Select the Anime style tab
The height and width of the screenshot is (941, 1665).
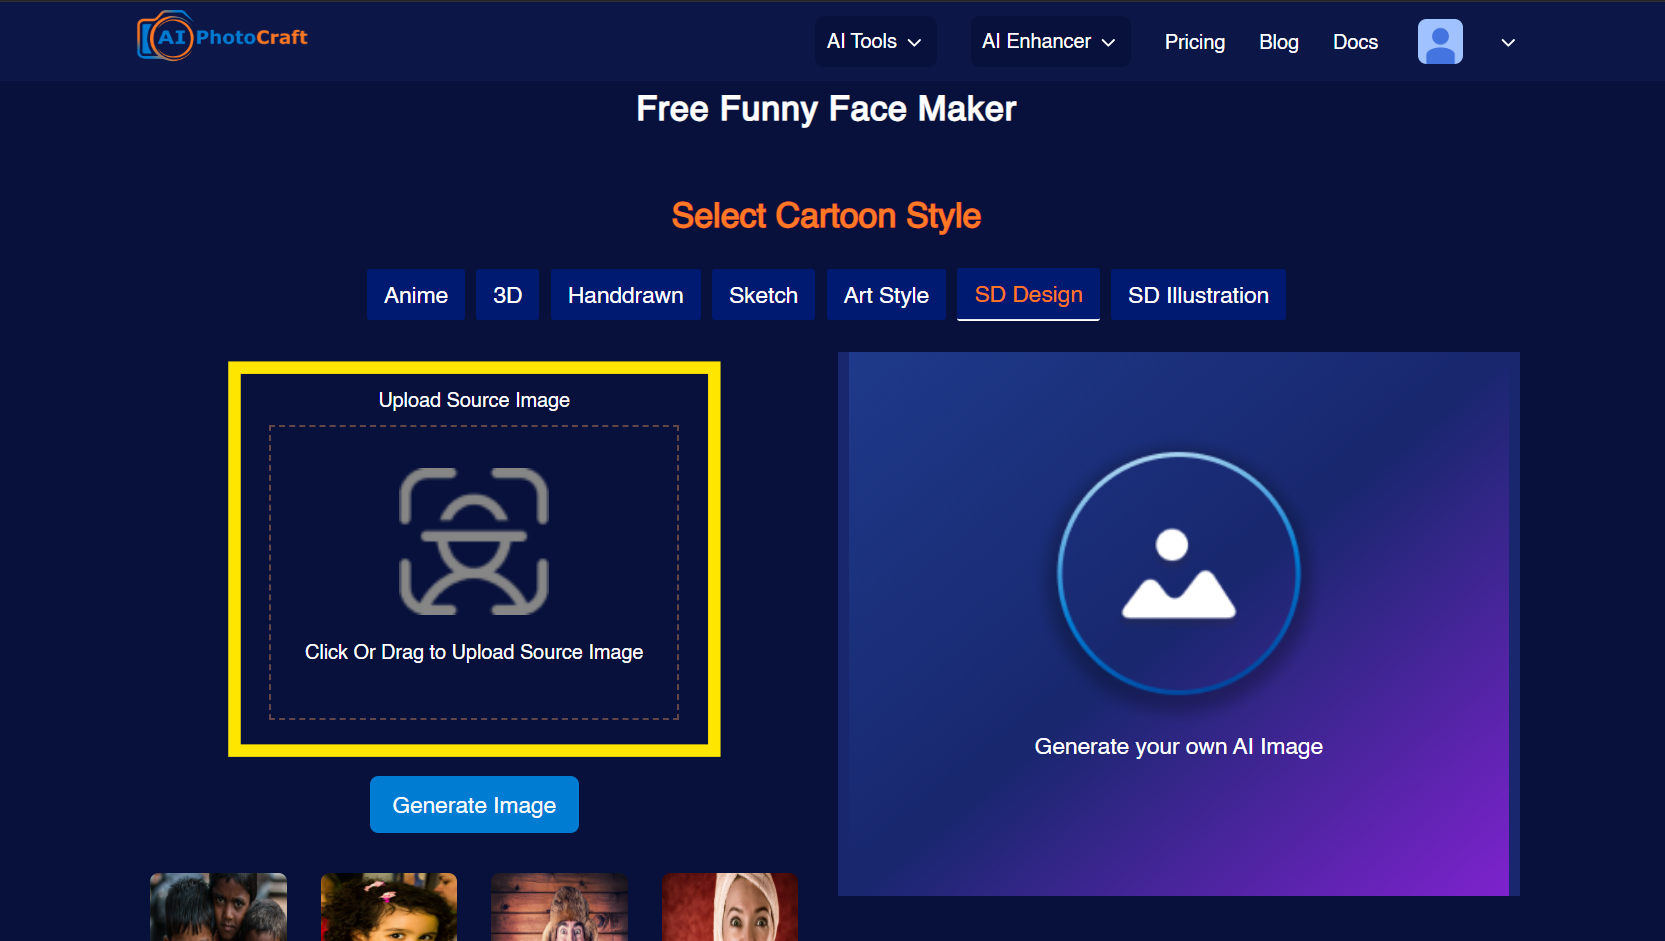coord(416,295)
